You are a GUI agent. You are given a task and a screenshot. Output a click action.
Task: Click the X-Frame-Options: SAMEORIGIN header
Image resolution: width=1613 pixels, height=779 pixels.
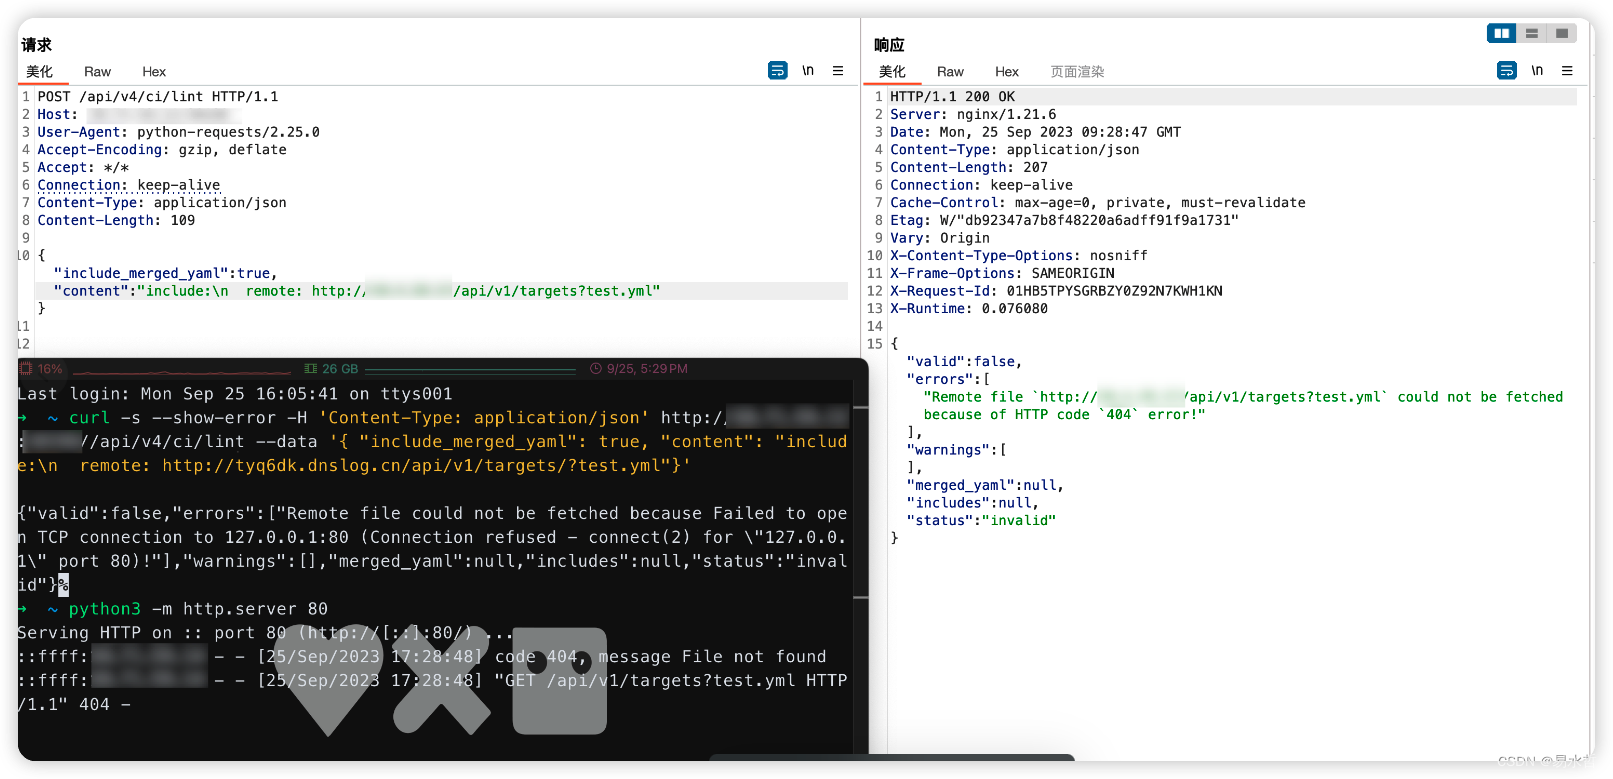pos(1002,274)
